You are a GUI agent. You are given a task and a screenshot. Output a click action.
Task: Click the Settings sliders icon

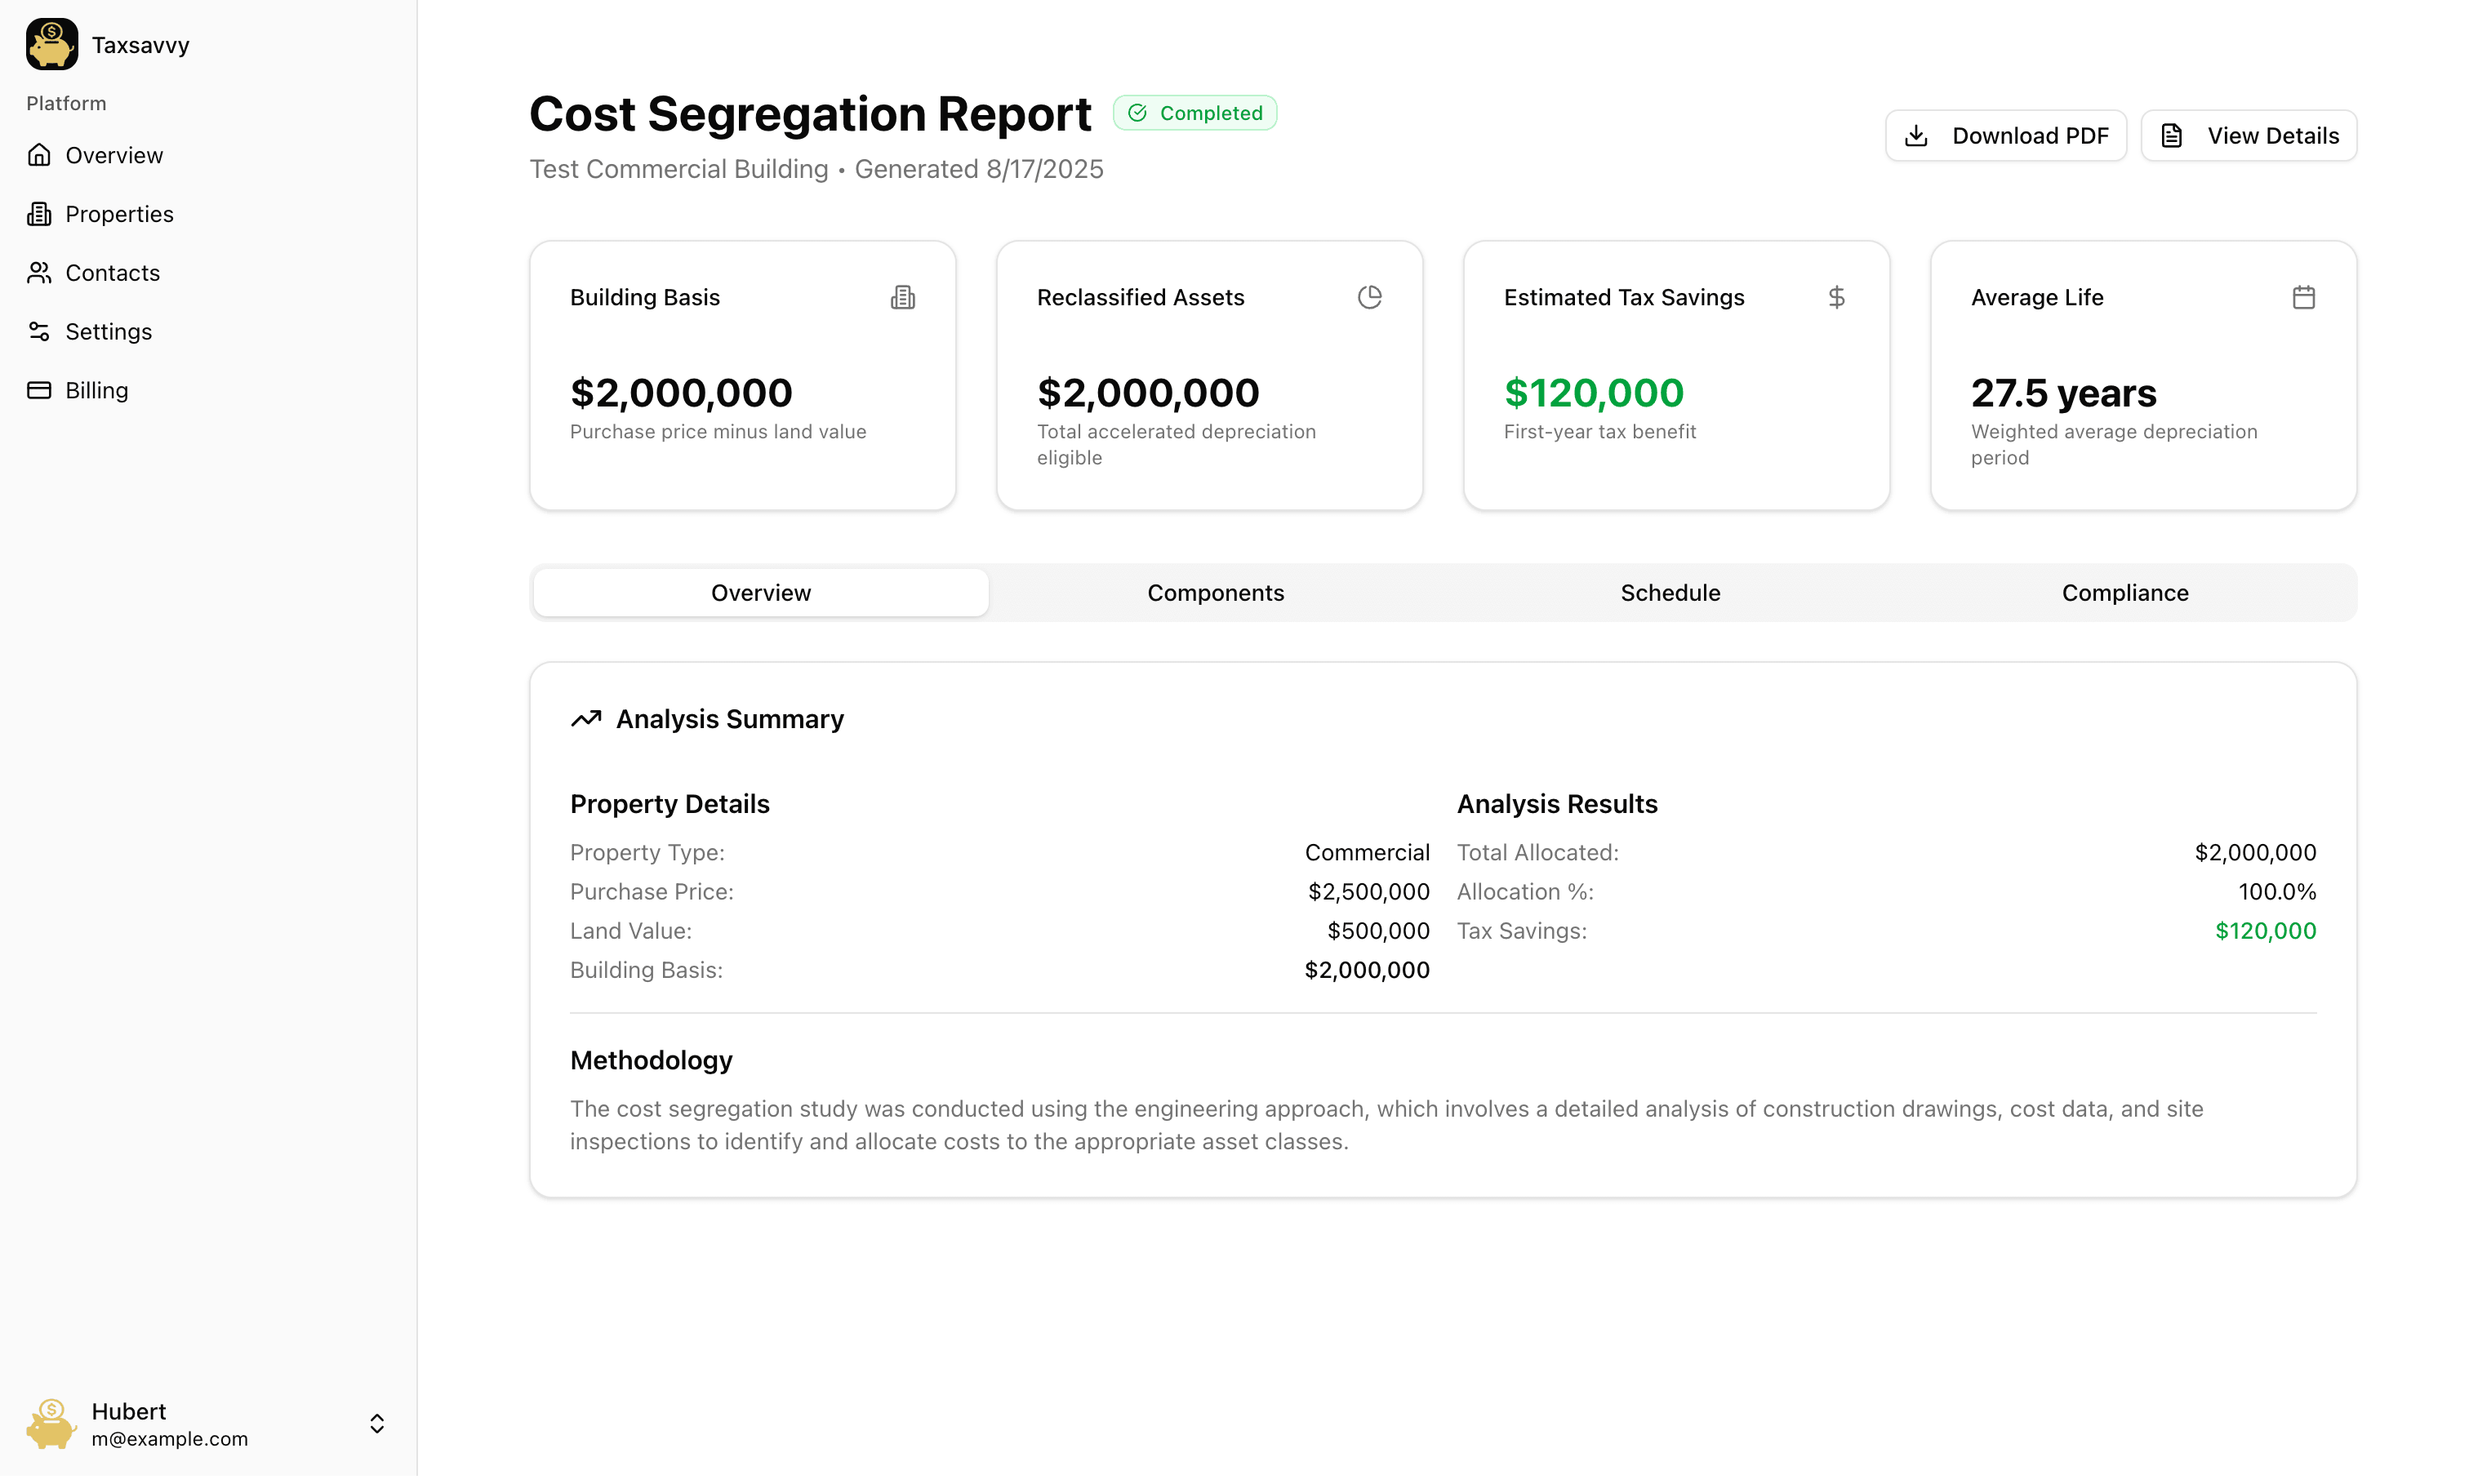[39, 331]
